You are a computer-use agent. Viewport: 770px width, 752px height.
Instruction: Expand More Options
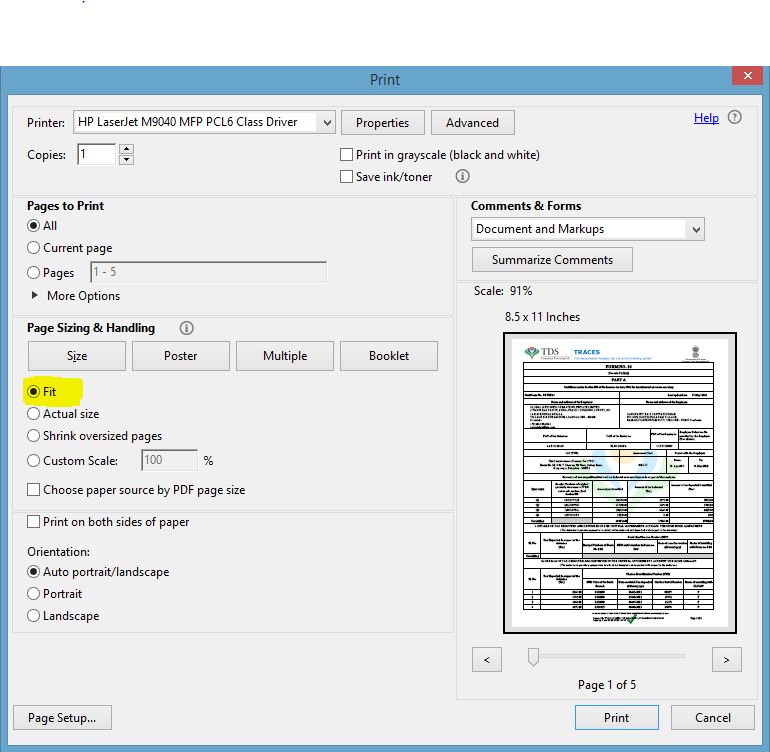pyautogui.click(x=76, y=296)
